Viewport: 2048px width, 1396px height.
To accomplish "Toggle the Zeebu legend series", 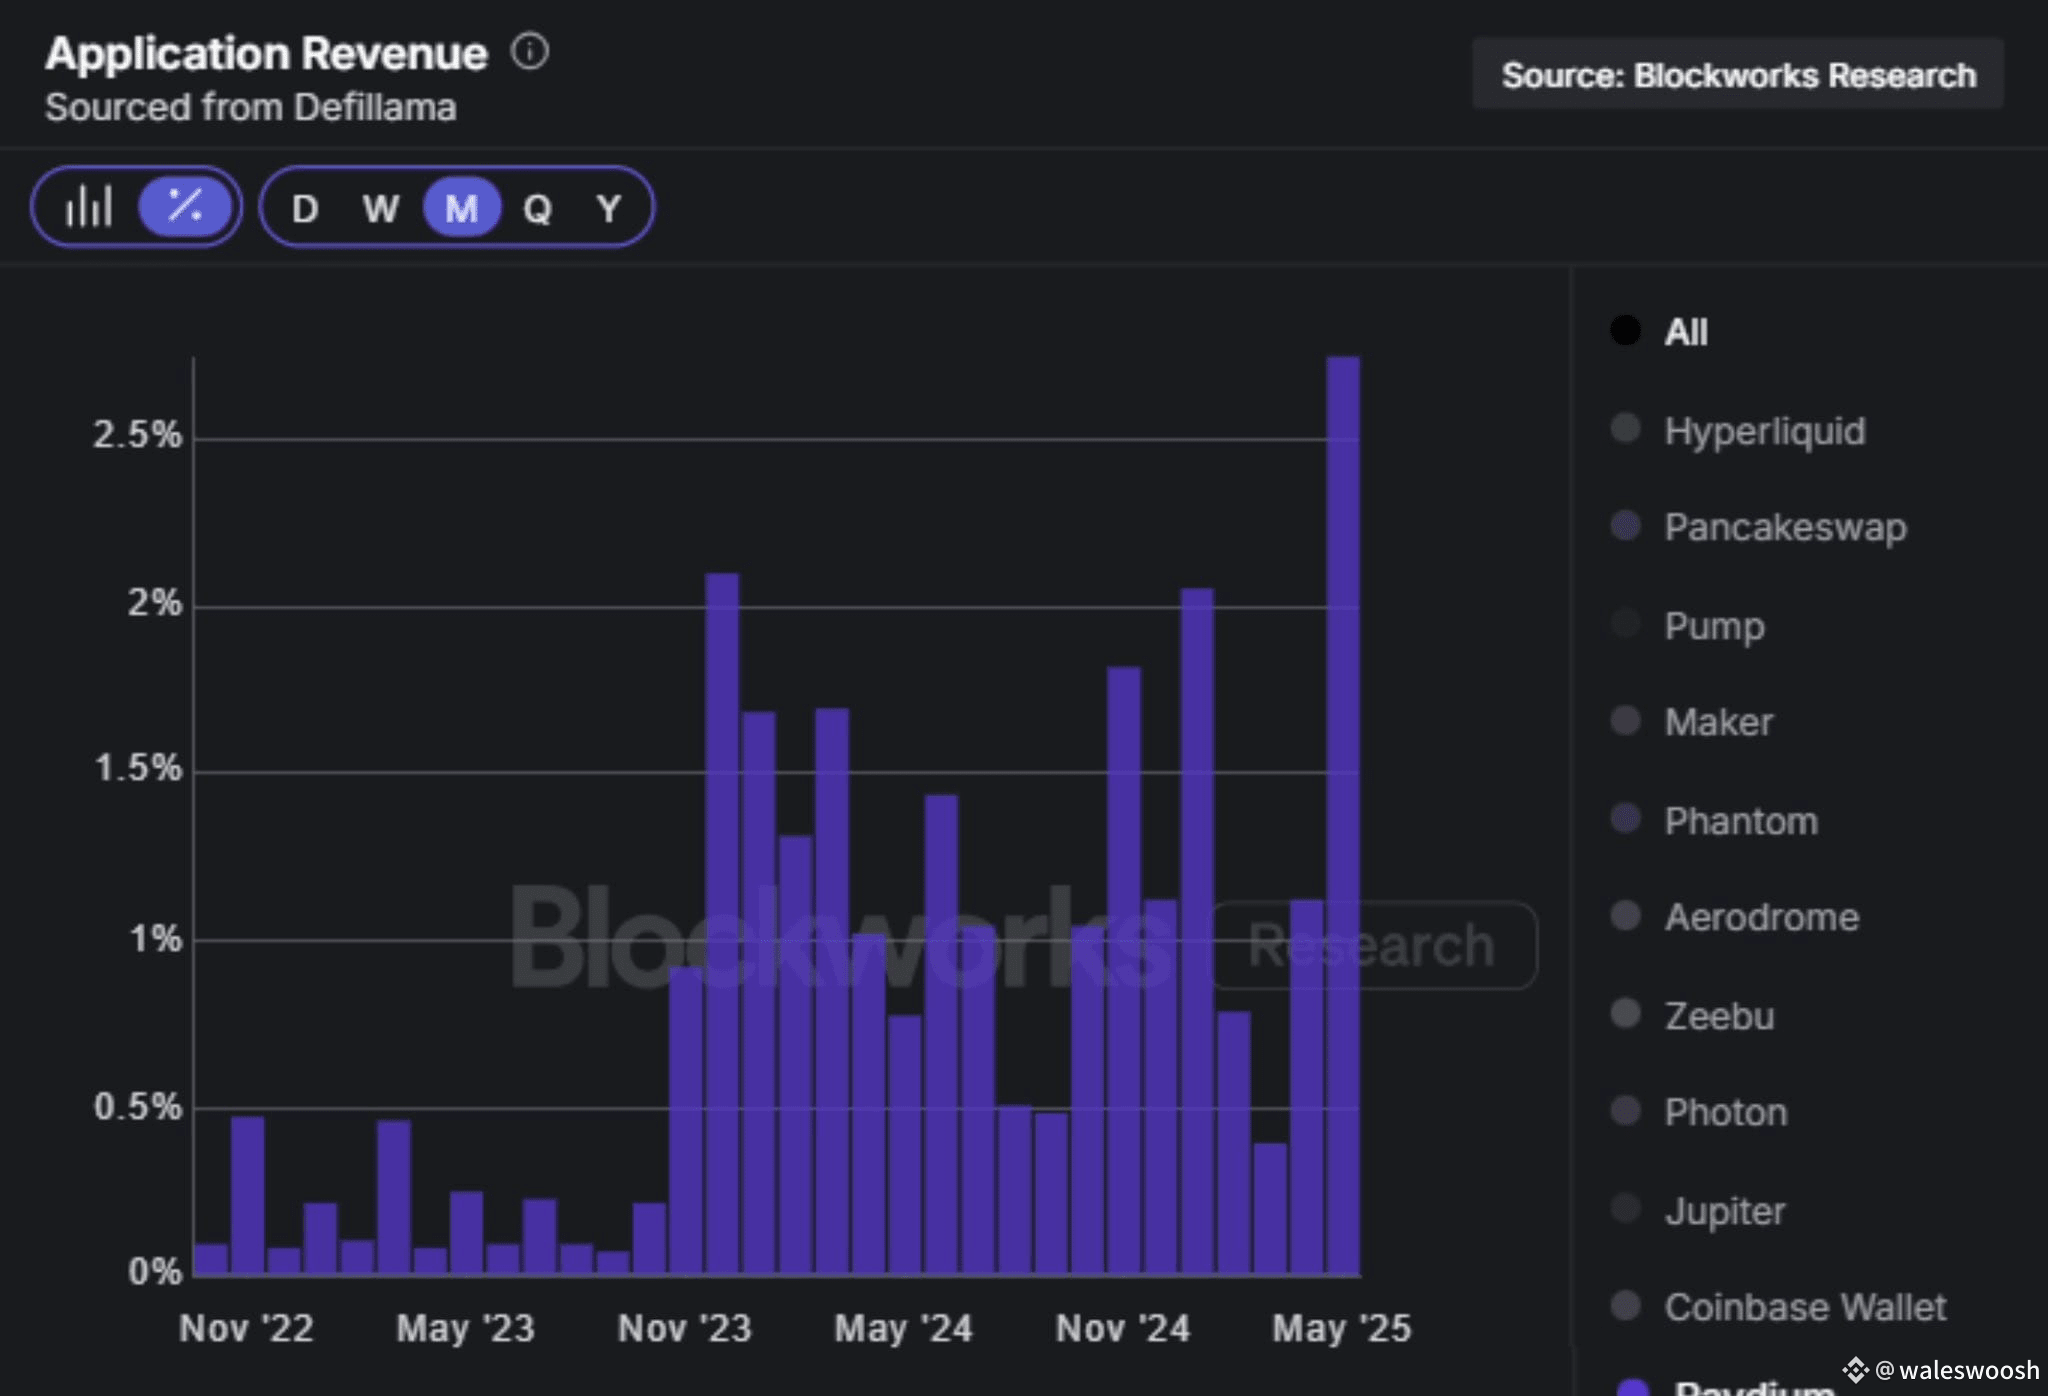I will 1693,1015.
